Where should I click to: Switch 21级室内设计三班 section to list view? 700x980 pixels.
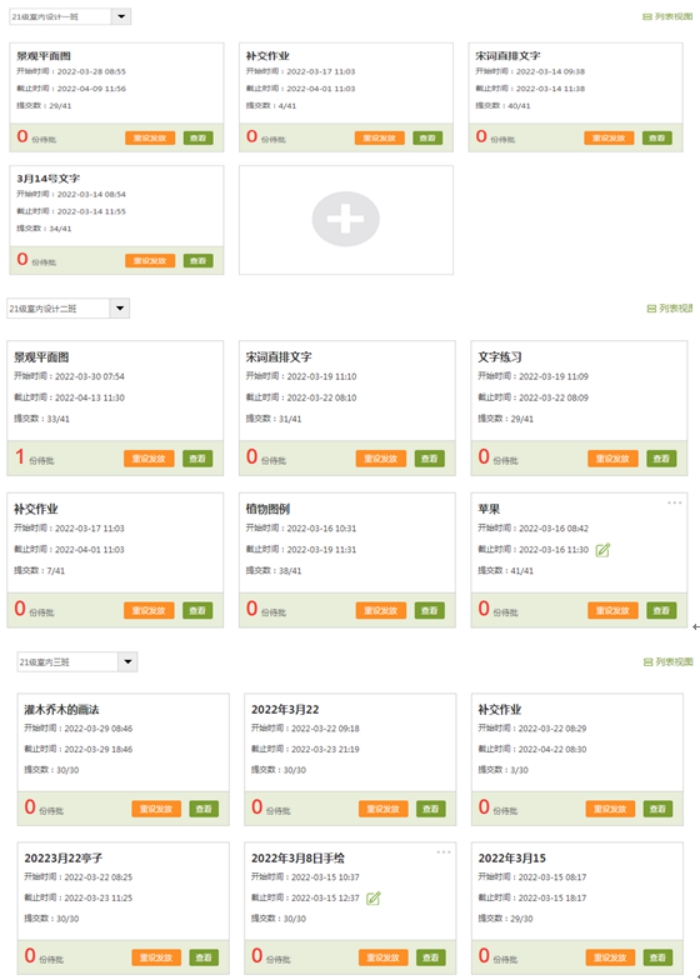668,662
